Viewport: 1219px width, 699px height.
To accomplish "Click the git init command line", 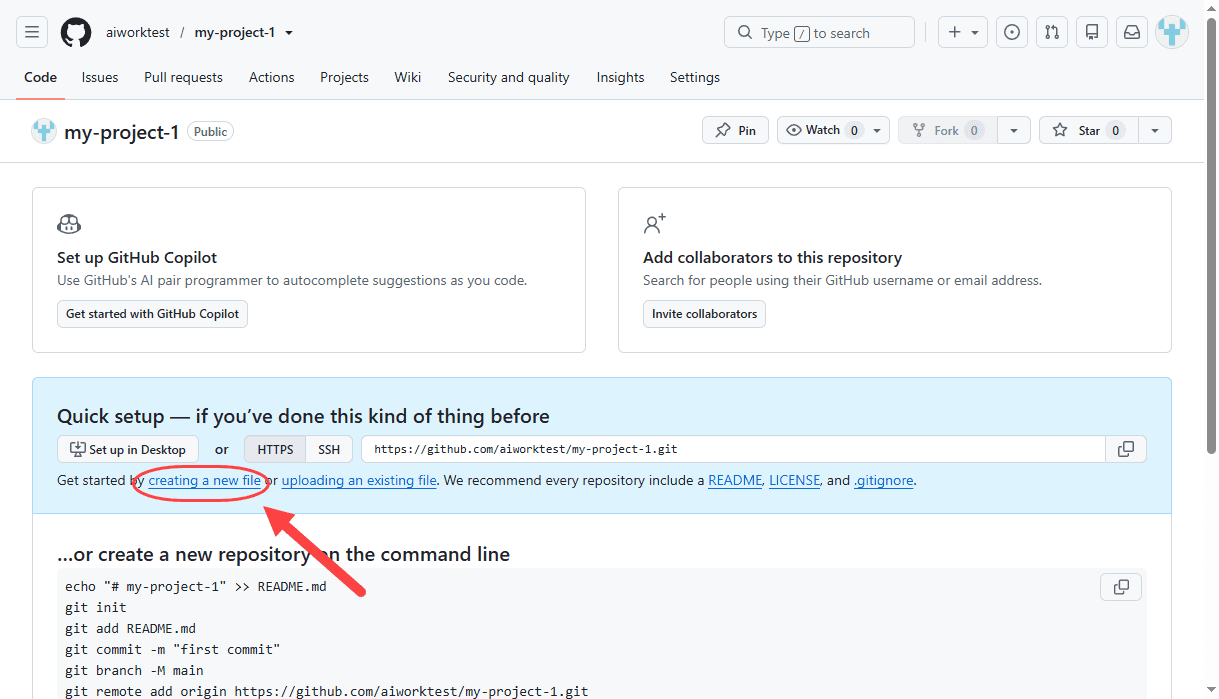I will (96, 607).
